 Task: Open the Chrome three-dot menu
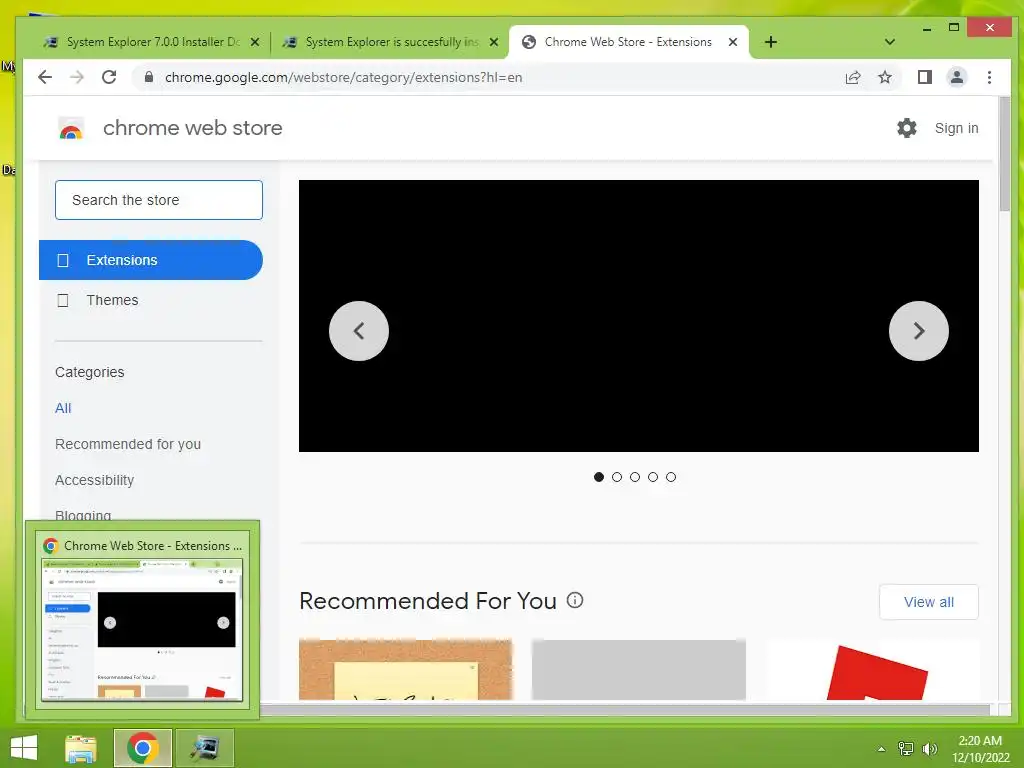[989, 78]
